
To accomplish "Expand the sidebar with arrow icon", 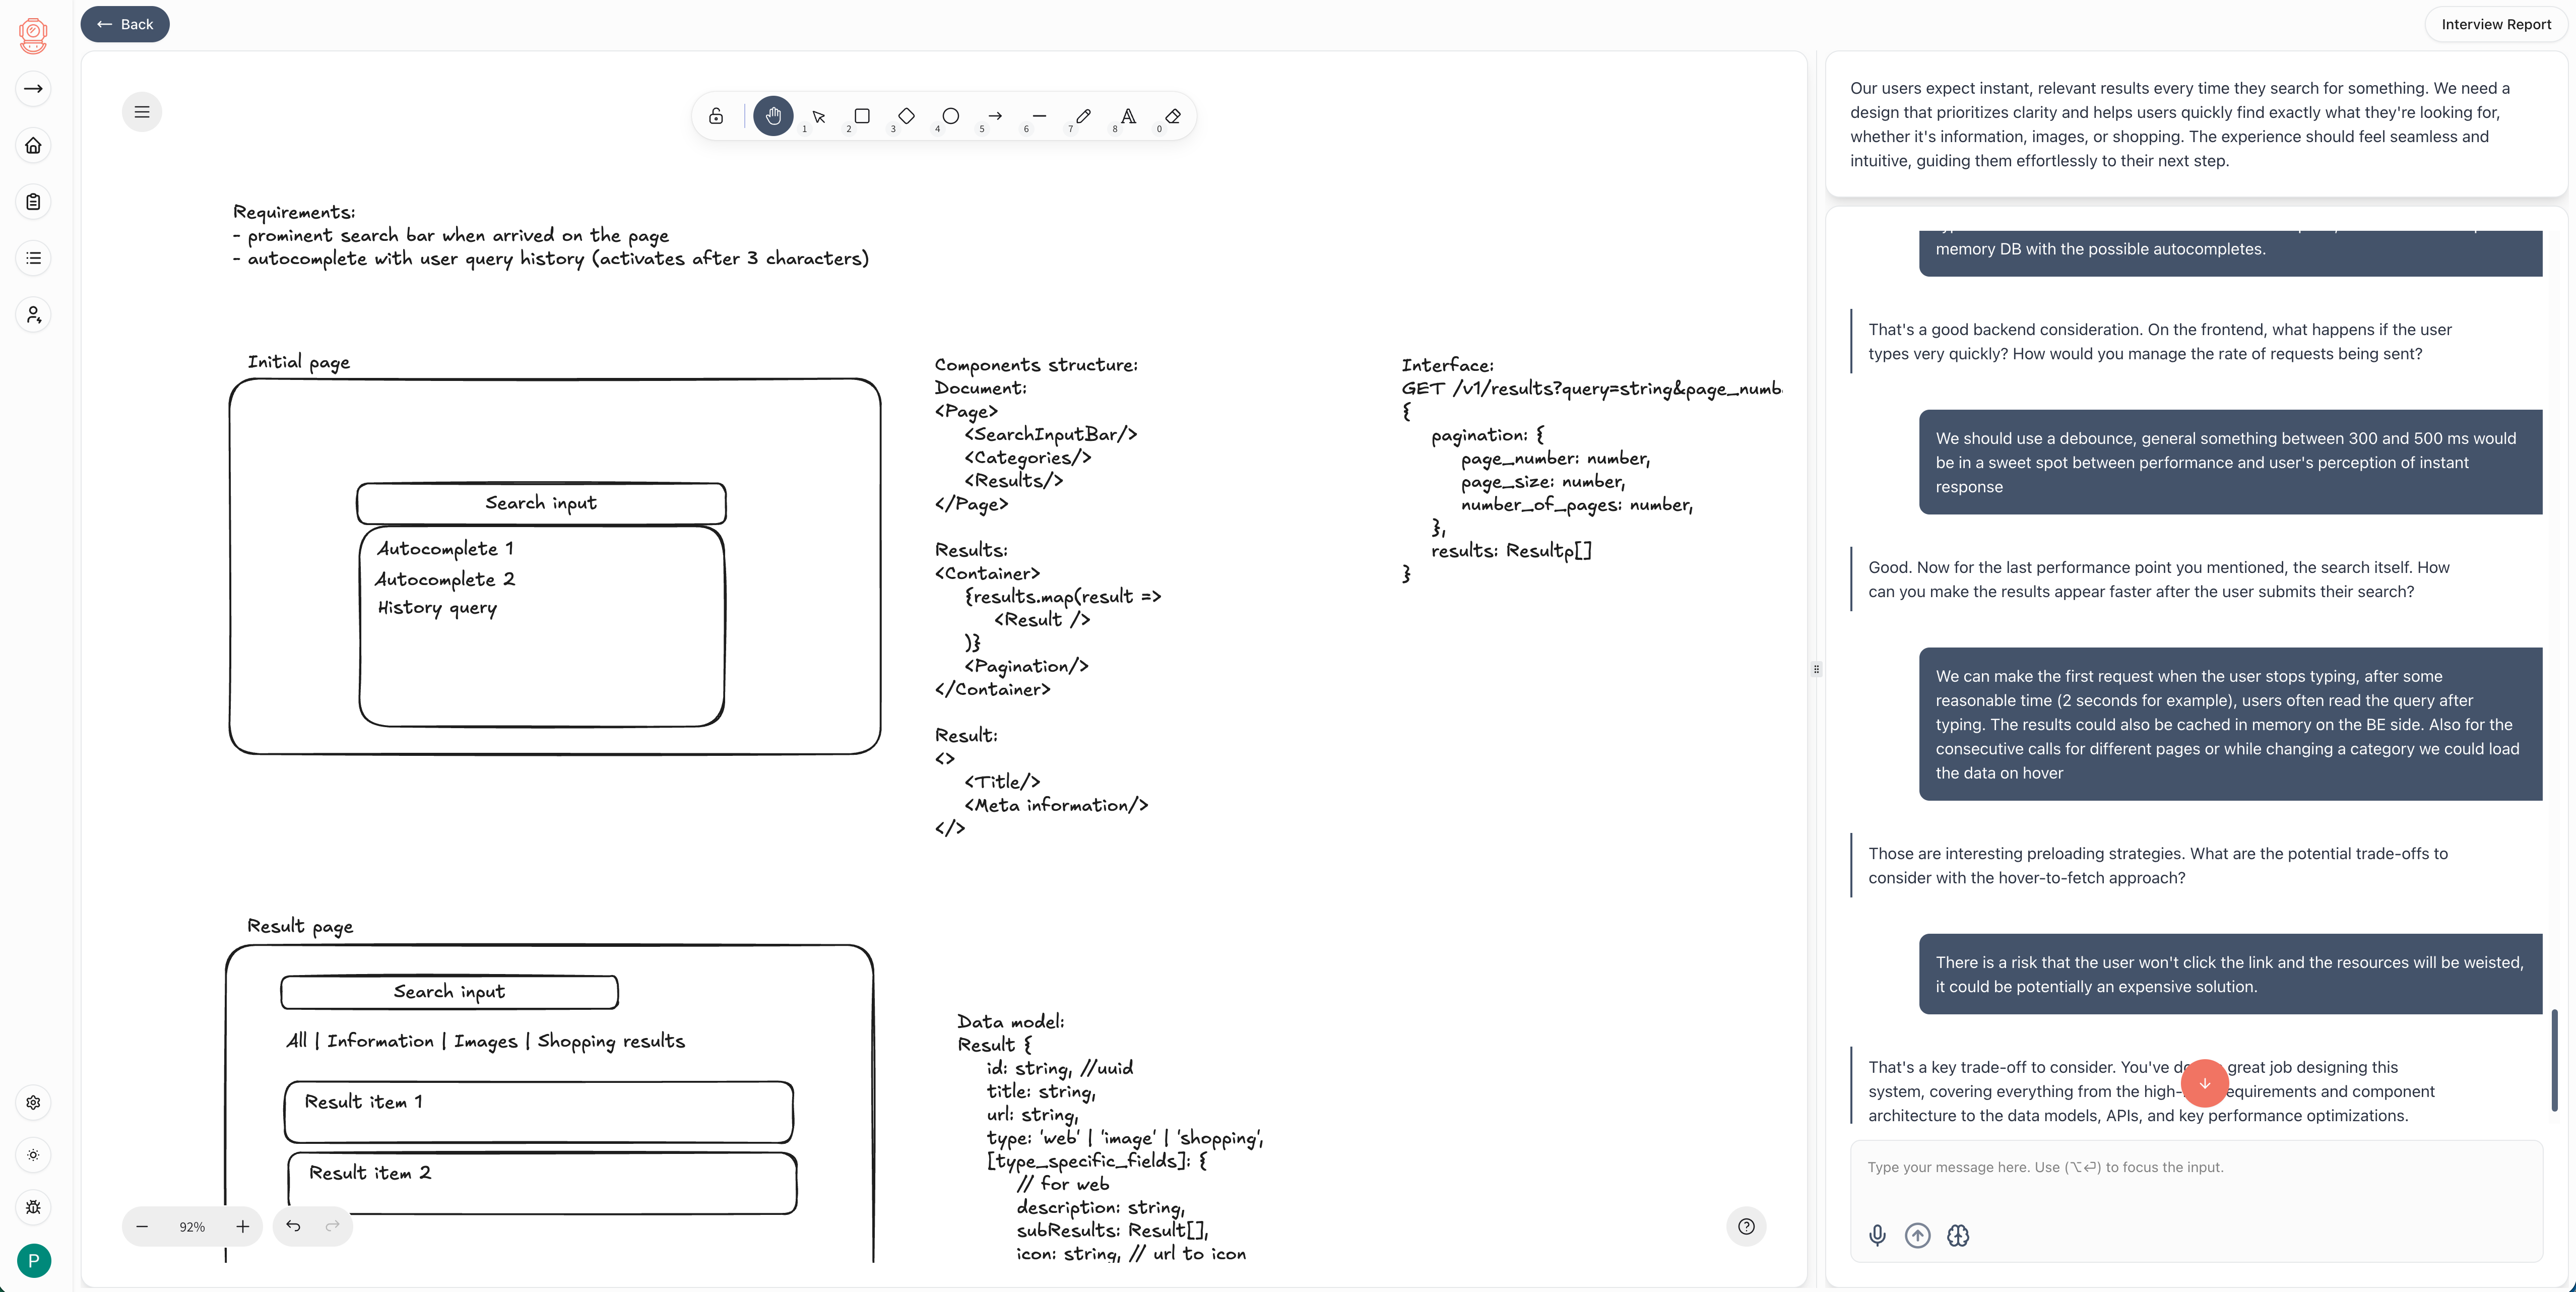I will coord(33,89).
